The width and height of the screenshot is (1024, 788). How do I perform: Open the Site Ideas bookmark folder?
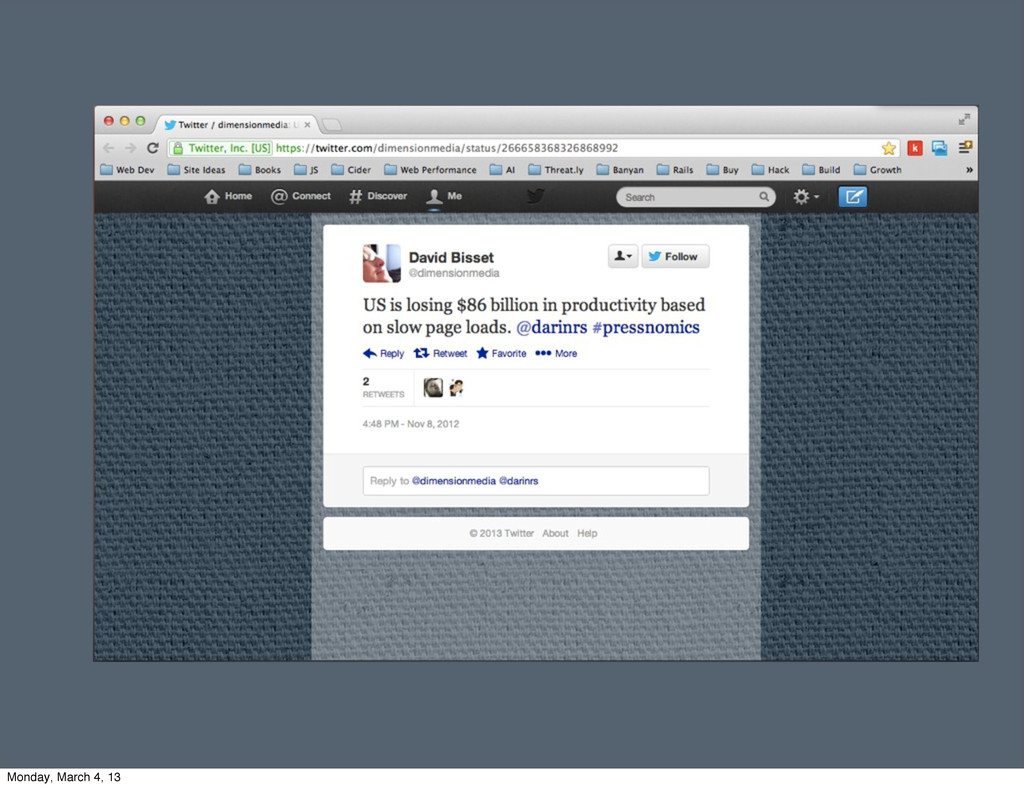click(x=196, y=170)
